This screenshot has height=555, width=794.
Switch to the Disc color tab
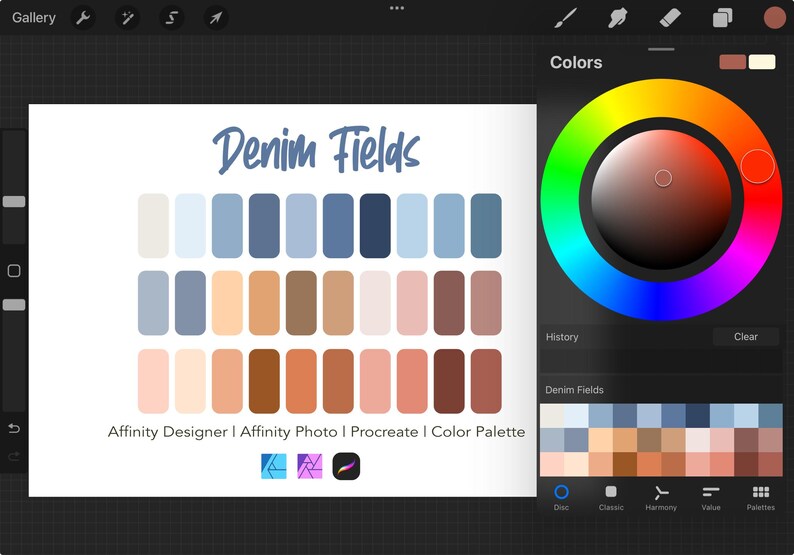pyautogui.click(x=561, y=498)
